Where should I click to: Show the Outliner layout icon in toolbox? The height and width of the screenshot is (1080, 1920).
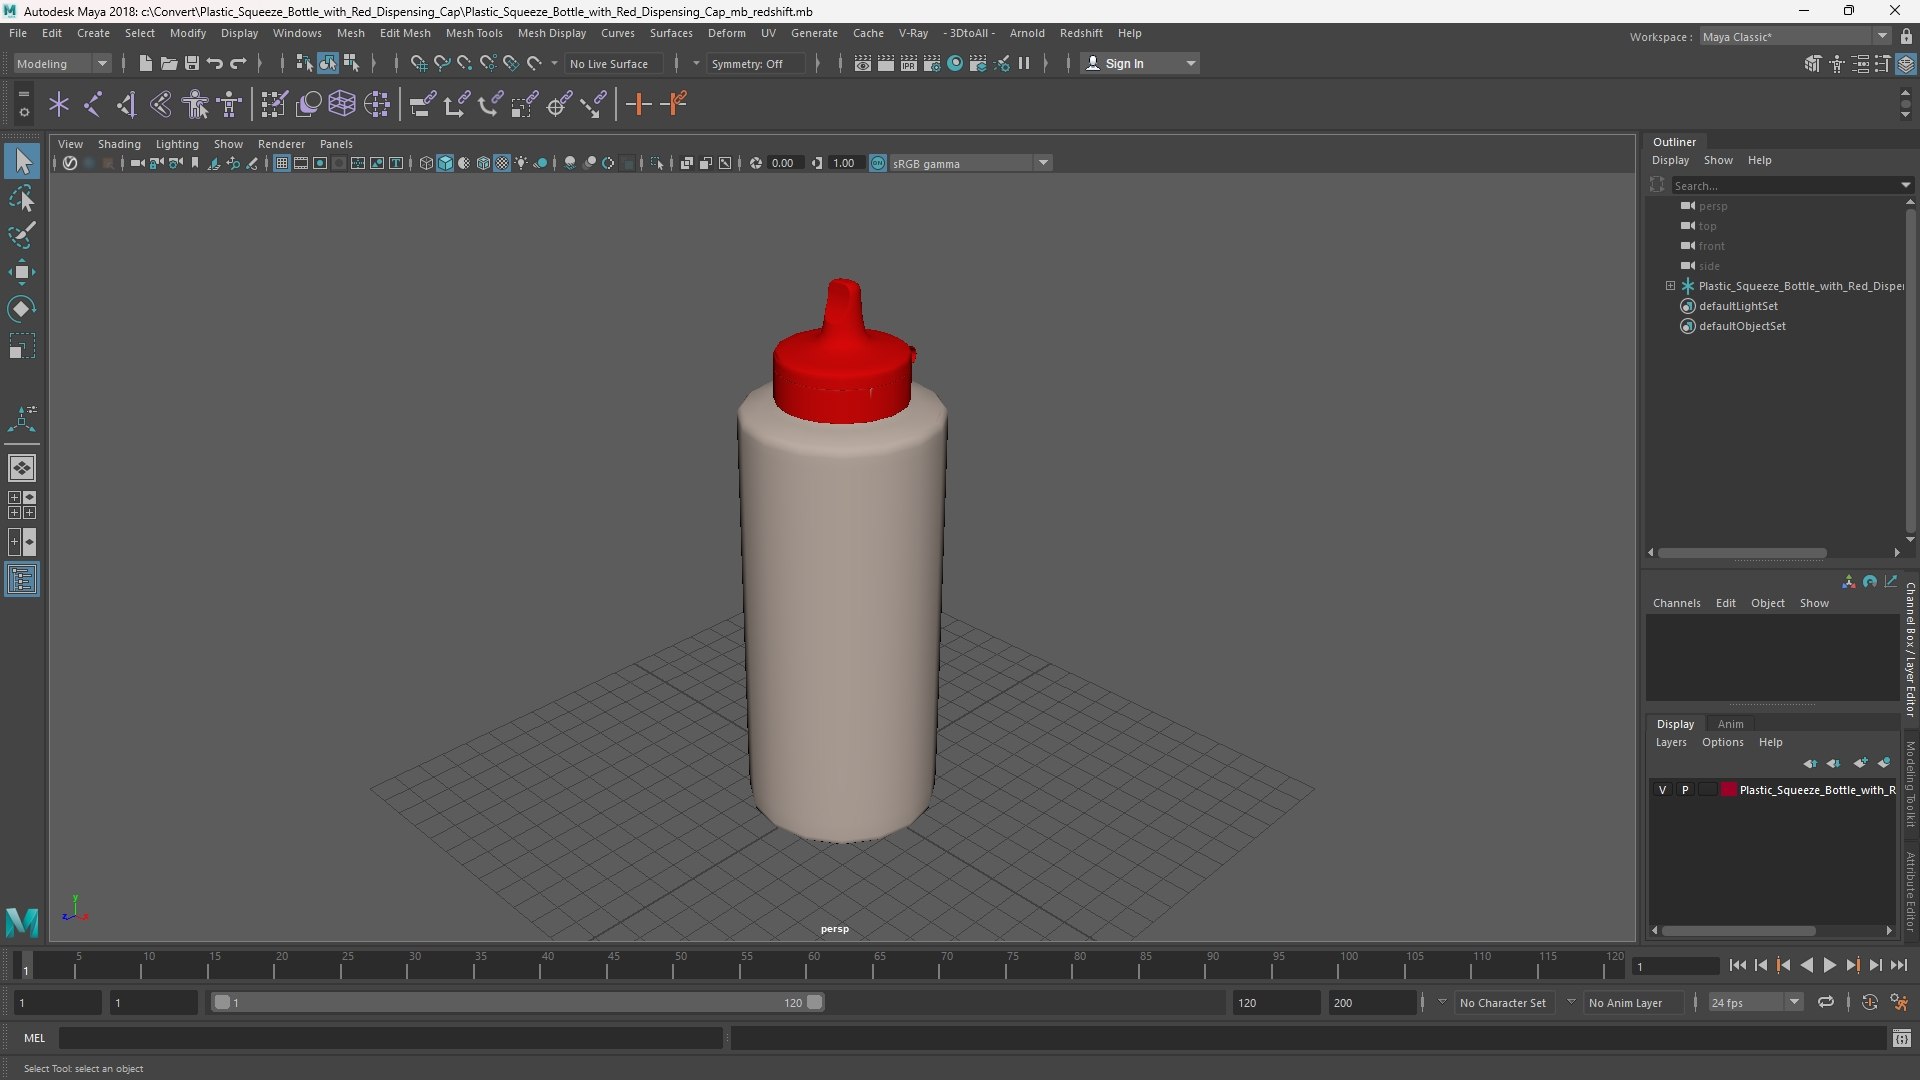coord(22,580)
